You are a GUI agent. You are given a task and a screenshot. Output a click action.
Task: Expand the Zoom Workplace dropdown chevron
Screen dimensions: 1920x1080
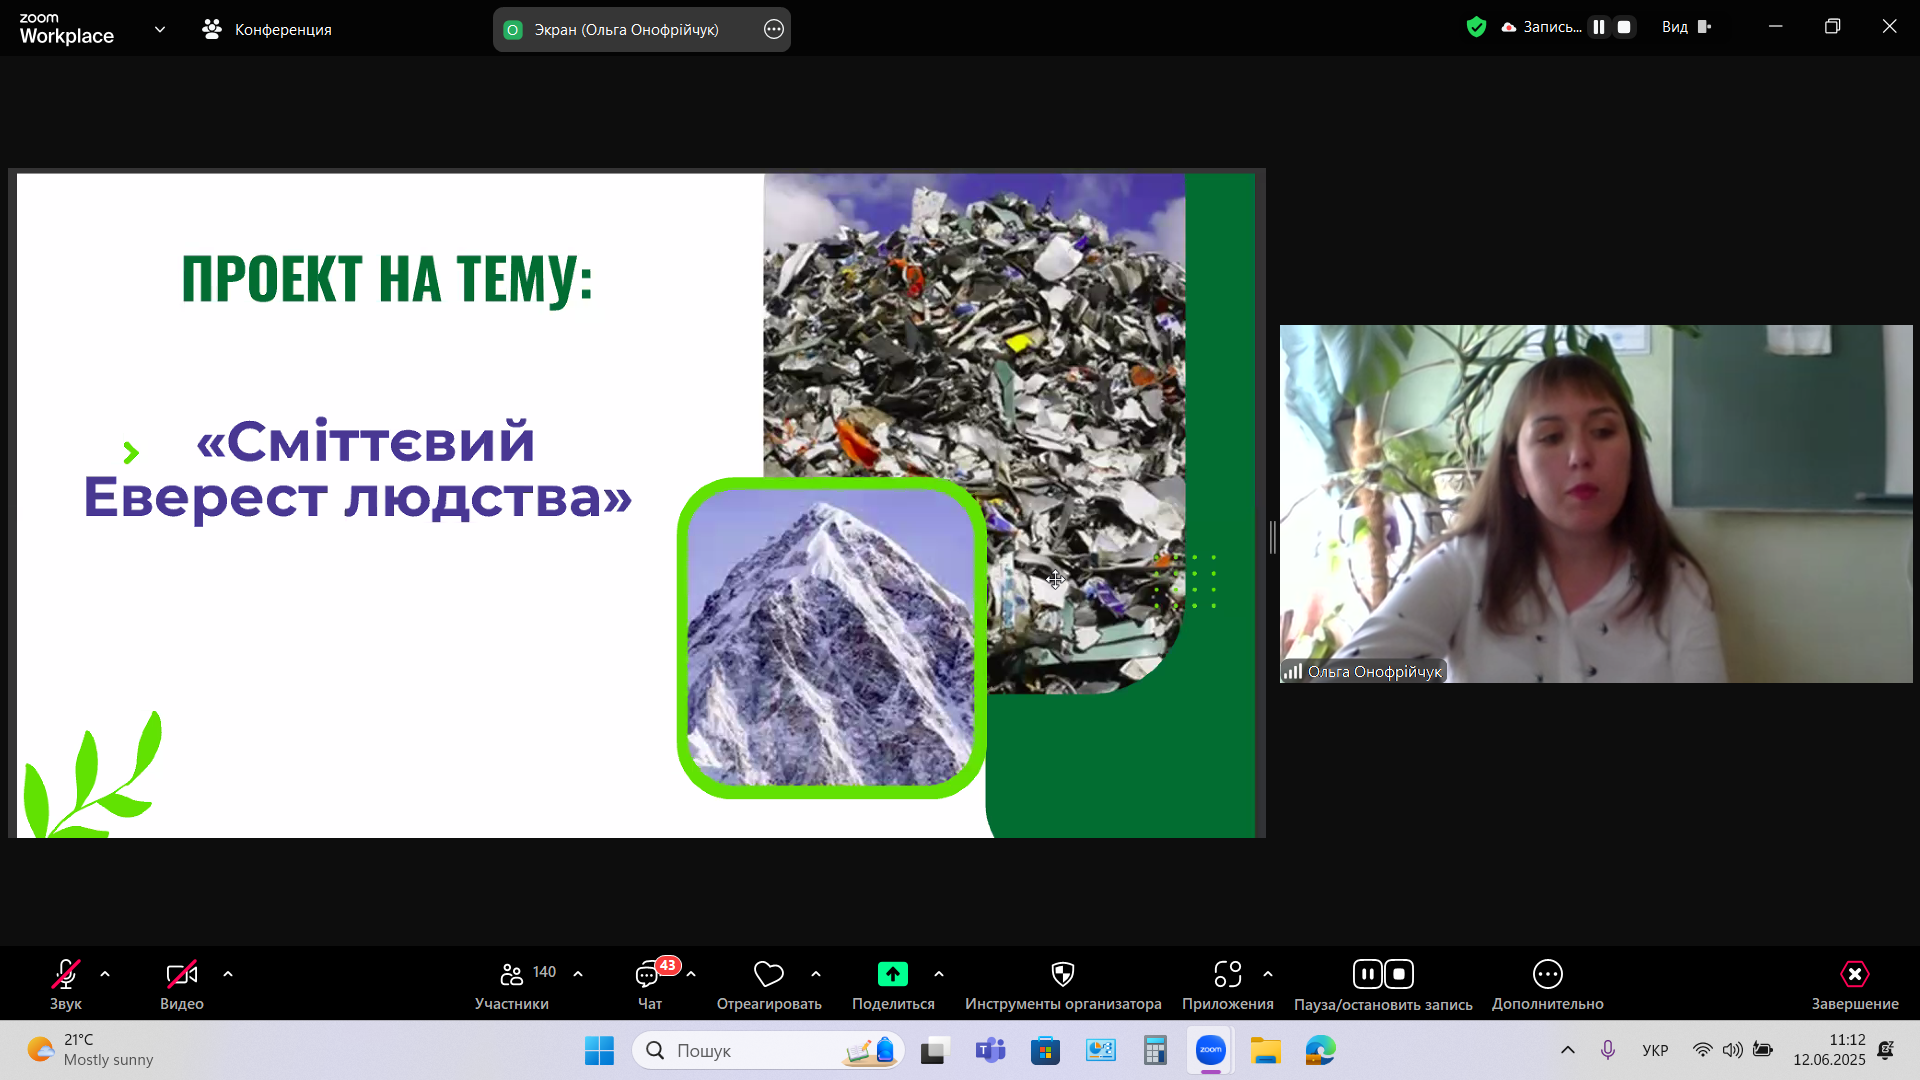click(x=160, y=29)
